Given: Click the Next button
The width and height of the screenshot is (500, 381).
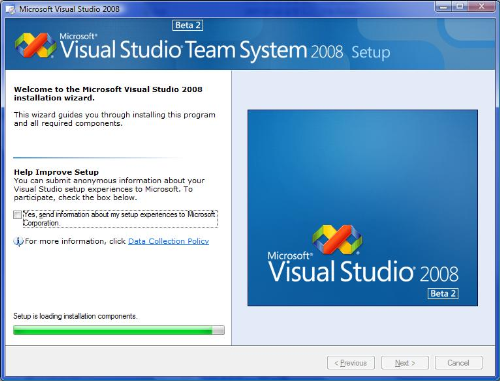Looking at the screenshot, I should [405, 363].
